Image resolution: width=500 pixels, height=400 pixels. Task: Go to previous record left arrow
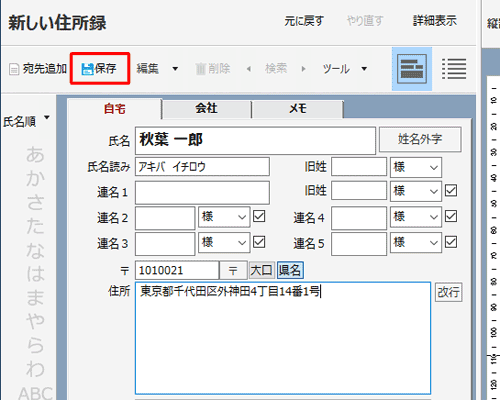click(x=248, y=69)
